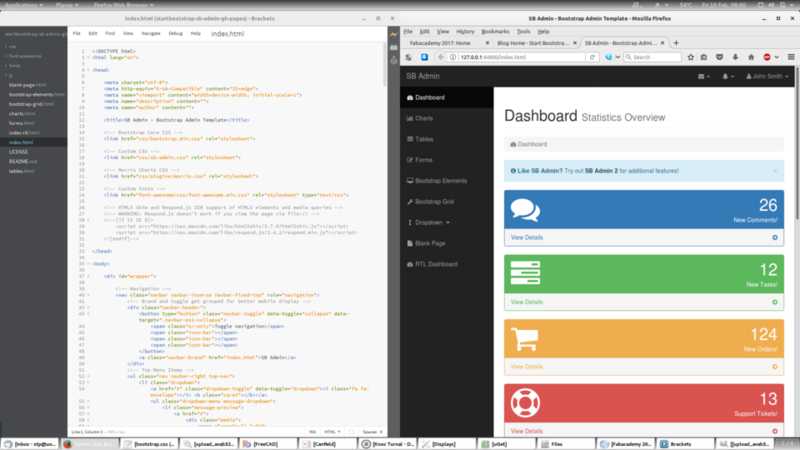Open a new Firefox tab with plus
The height and width of the screenshot is (450, 800).
pyautogui.click(x=676, y=43)
